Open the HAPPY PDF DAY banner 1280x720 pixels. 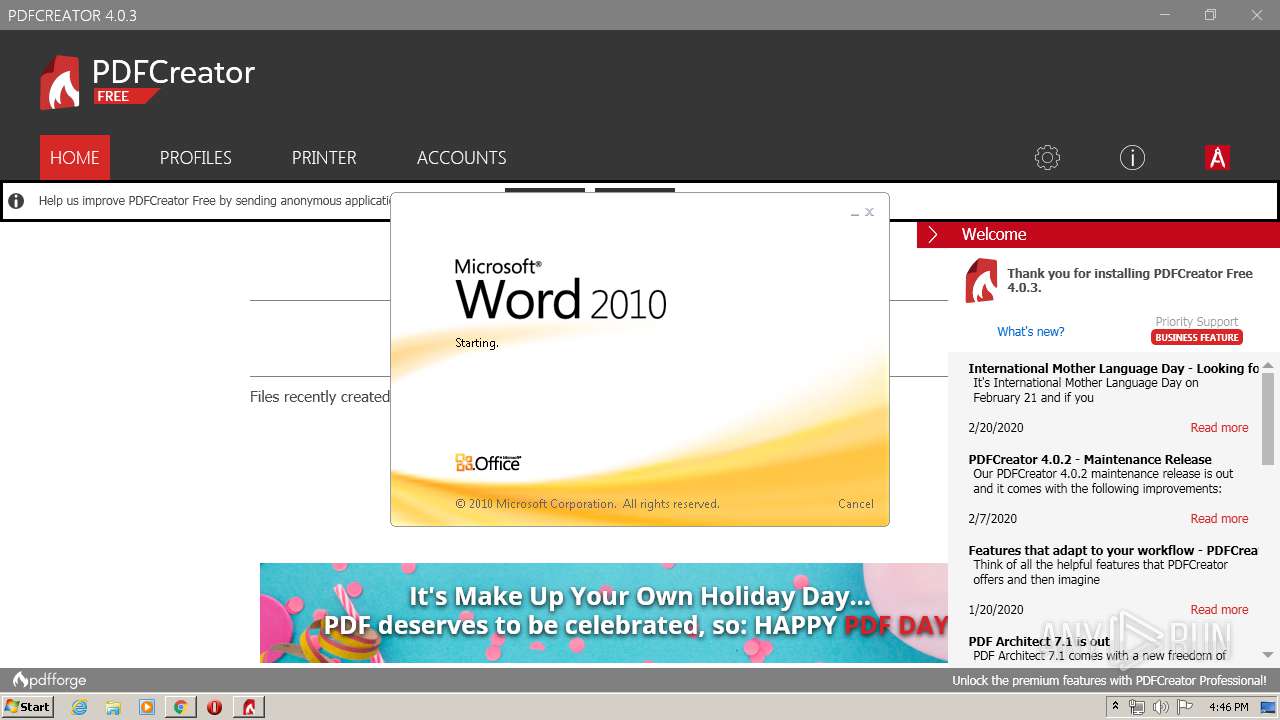point(604,613)
